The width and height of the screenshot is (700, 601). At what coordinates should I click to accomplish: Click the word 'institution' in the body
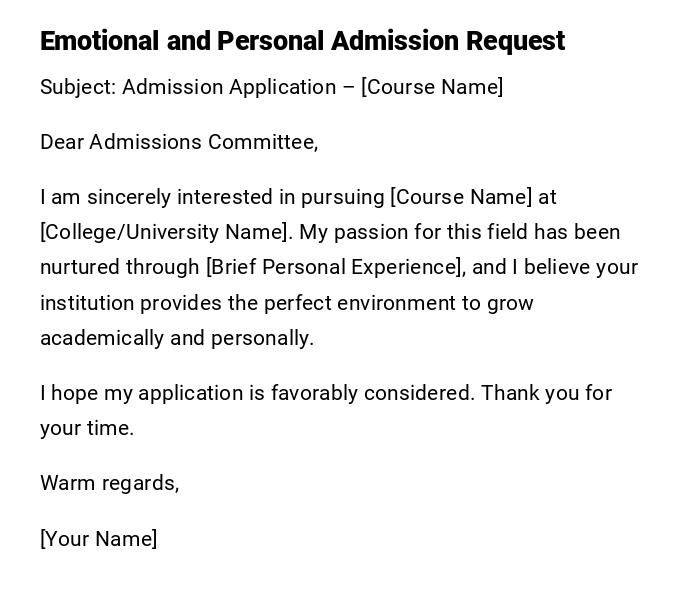[87, 303]
